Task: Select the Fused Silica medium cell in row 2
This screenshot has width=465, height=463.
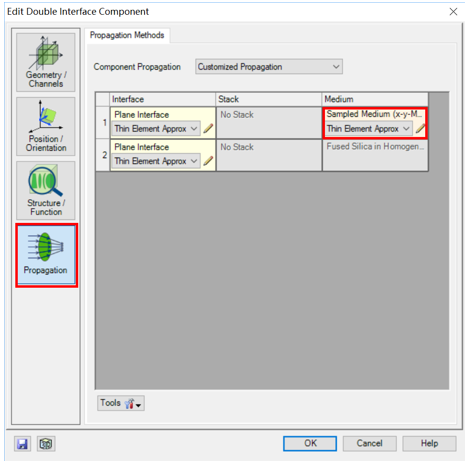Action: point(375,155)
